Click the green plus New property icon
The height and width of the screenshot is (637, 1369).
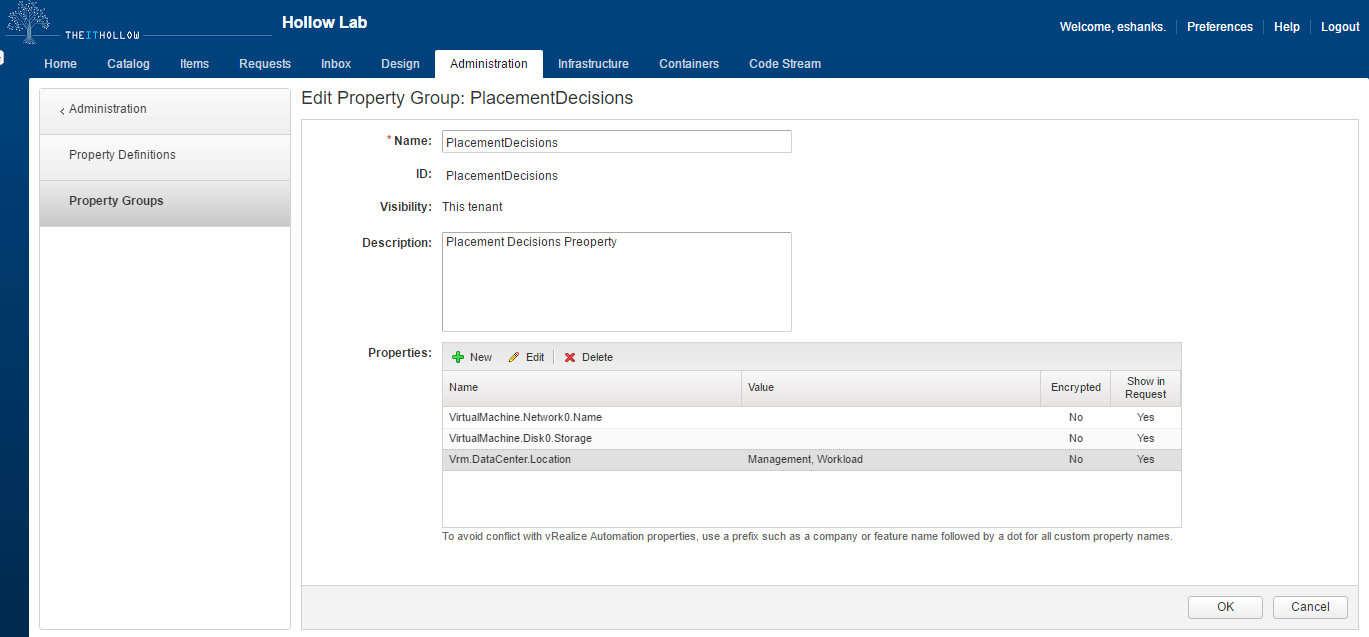pos(459,357)
